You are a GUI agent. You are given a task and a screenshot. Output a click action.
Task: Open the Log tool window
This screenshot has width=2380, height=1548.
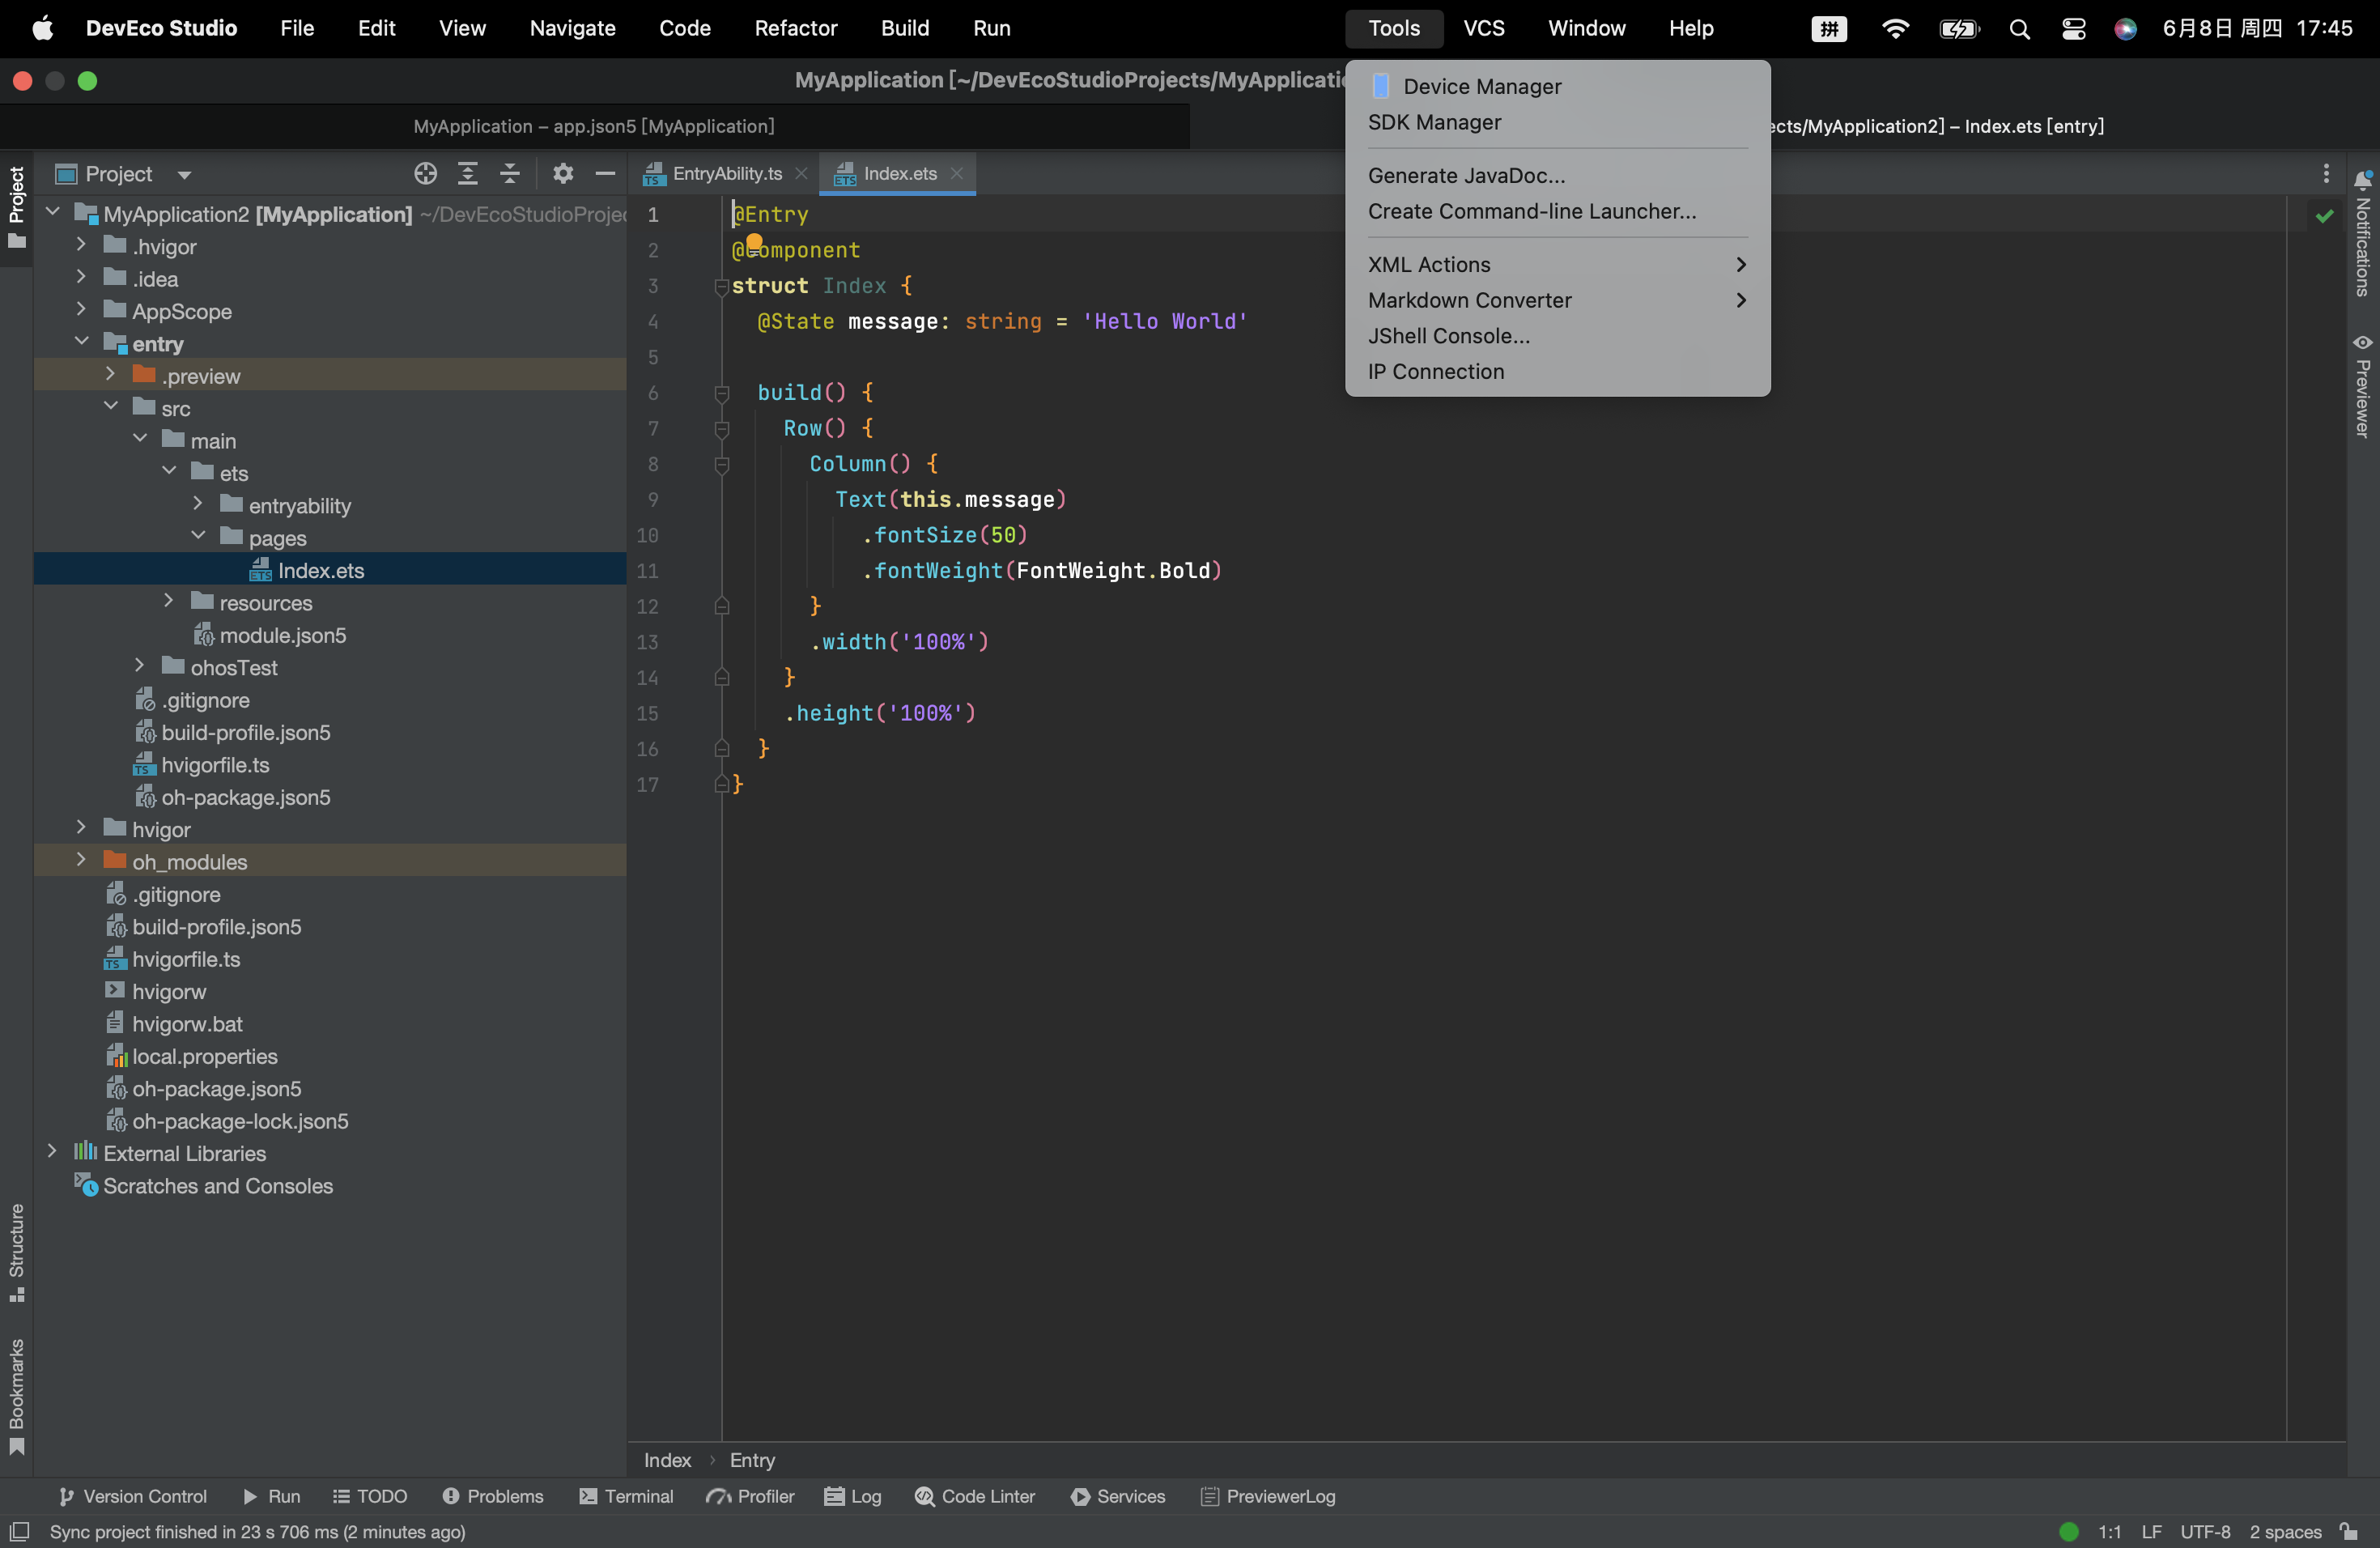tap(853, 1496)
